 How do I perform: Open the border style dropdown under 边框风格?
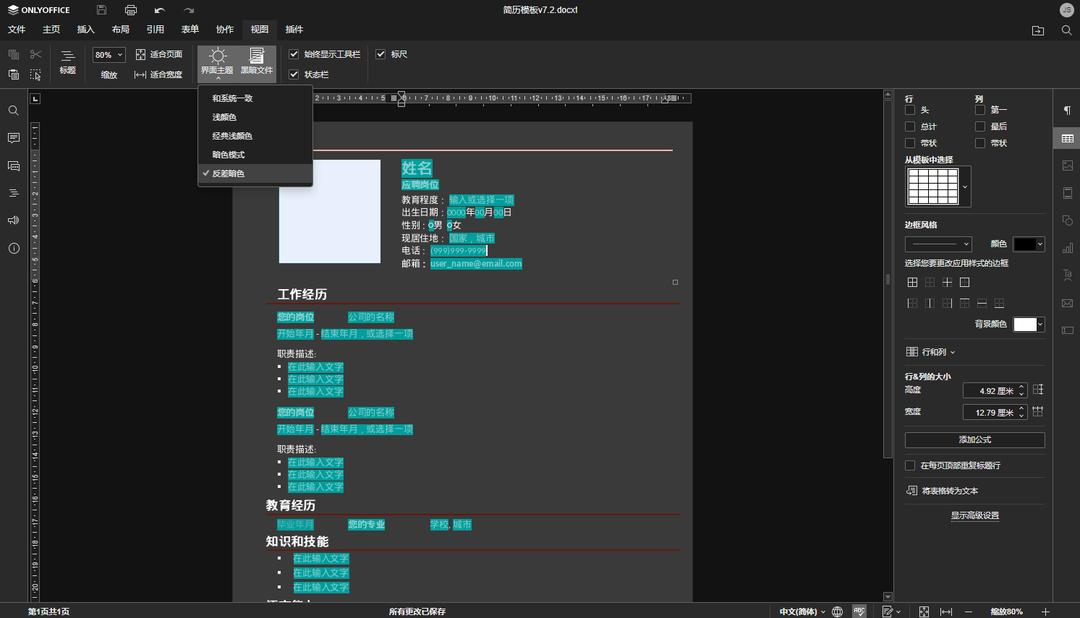[937, 243]
